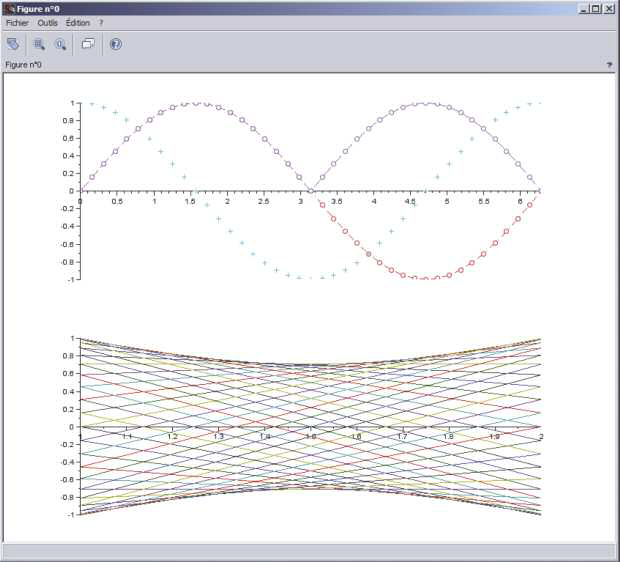Click the application icon in title bar
Image resolution: width=620 pixels, height=562 pixels.
coord(8,8)
